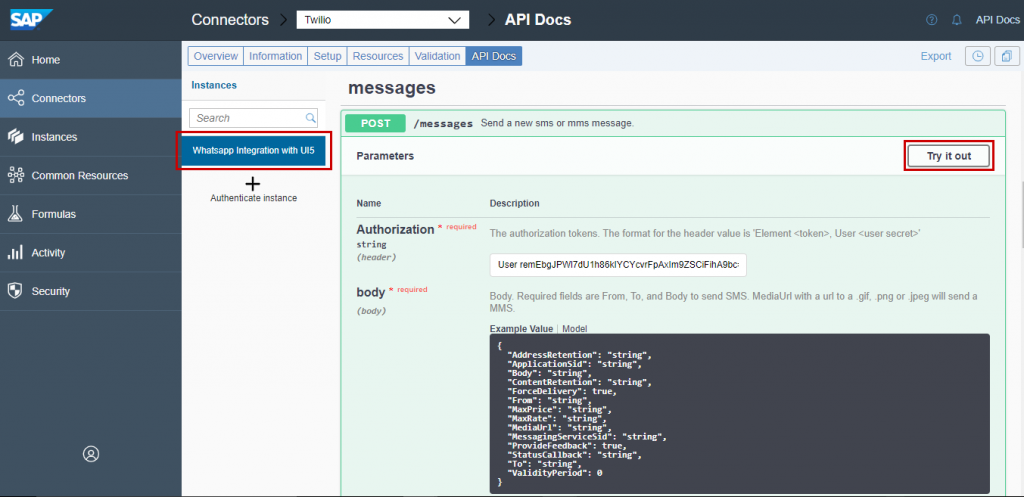1024x497 pixels.
Task: Open the Resources tab
Action: (x=377, y=56)
